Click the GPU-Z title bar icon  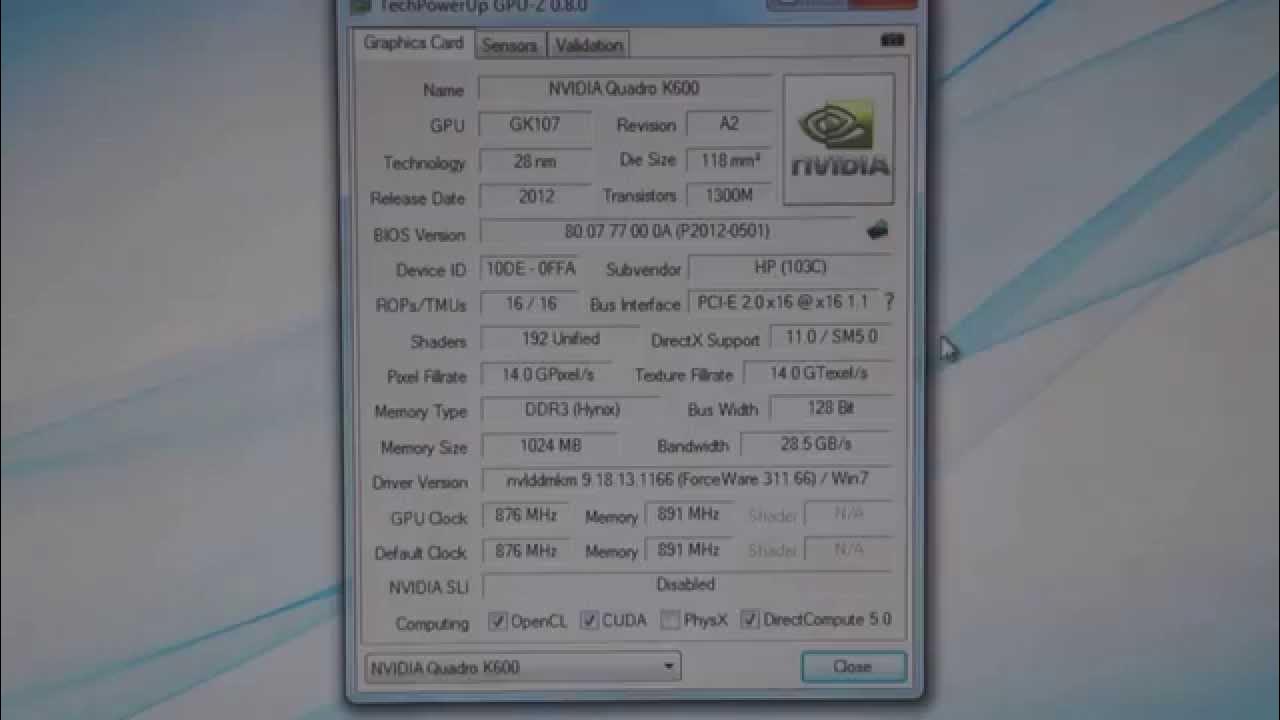(361, 6)
